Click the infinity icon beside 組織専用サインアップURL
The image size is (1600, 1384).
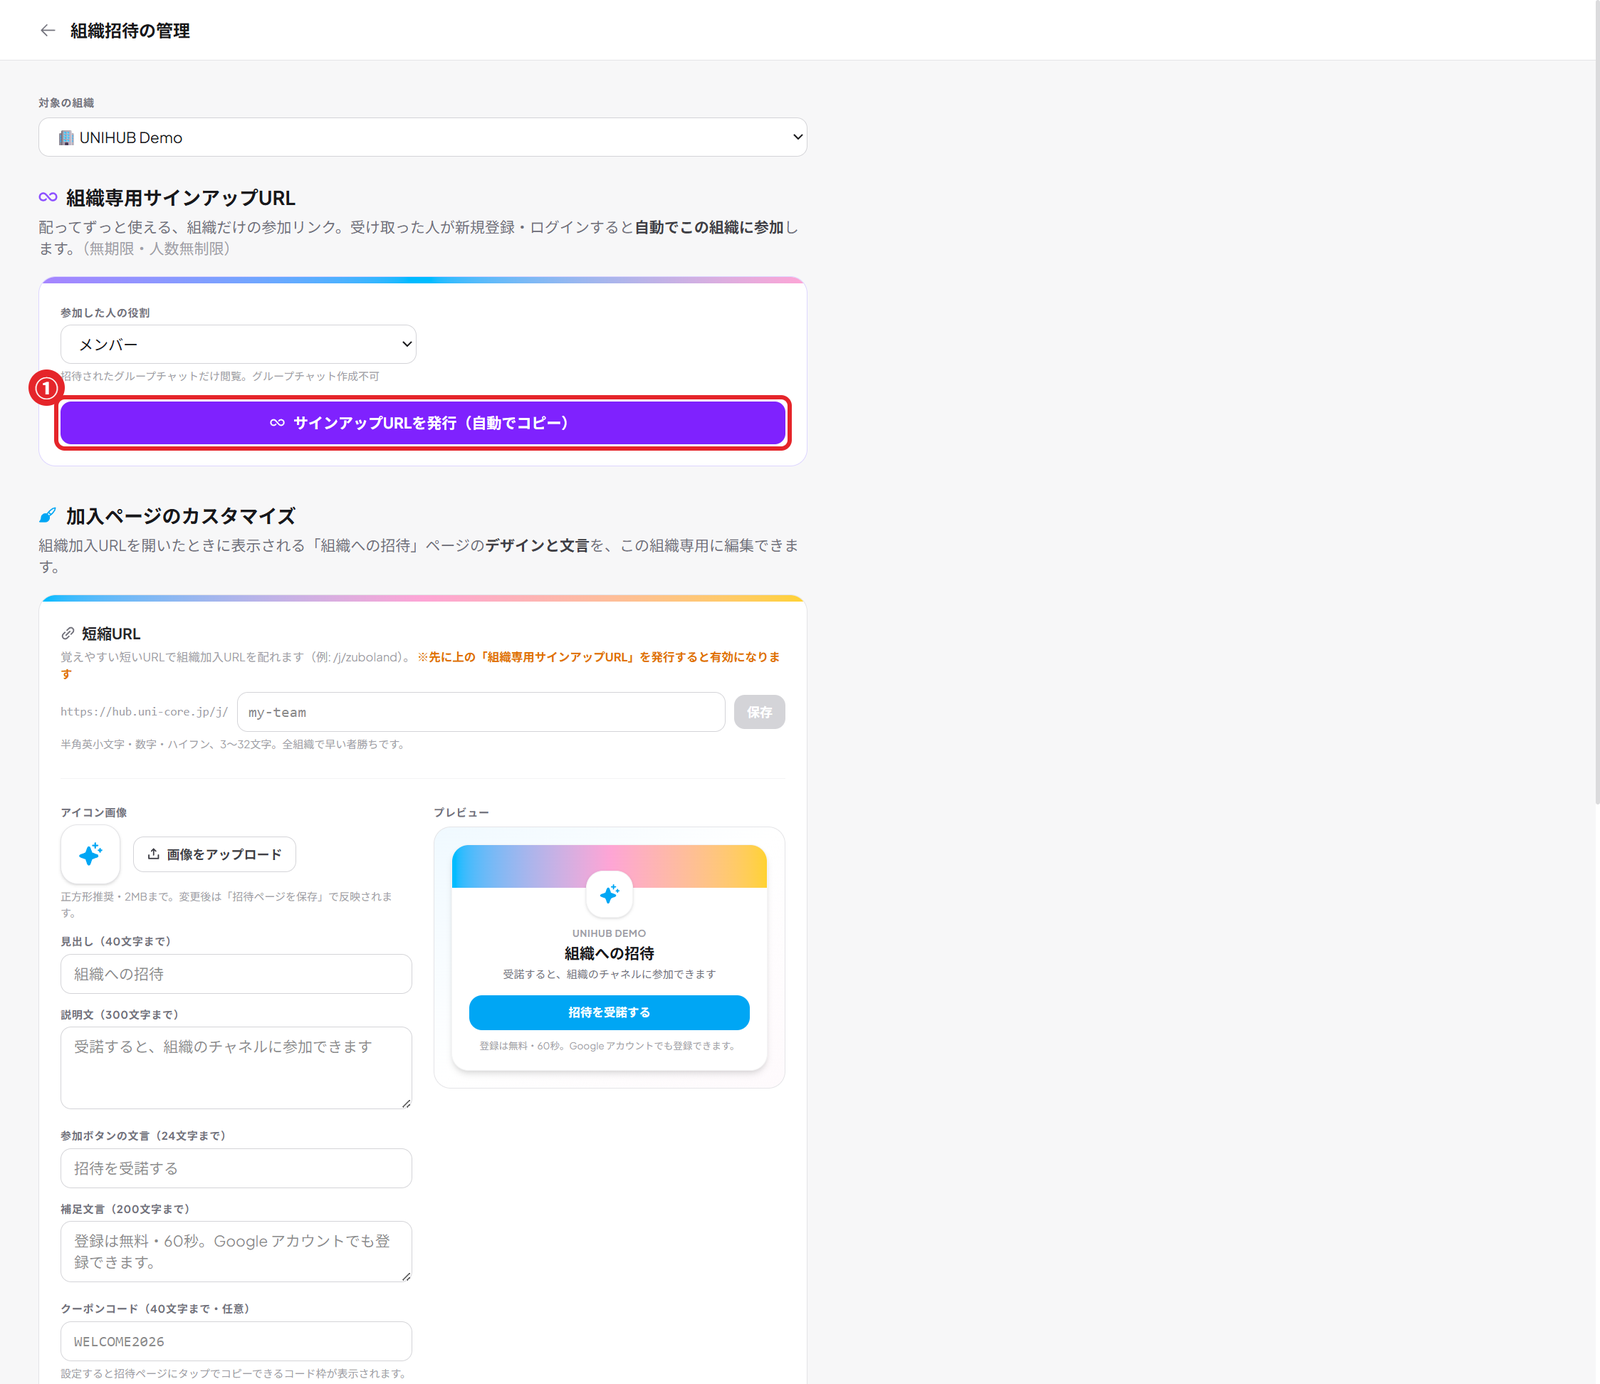(x=48, y=197)
